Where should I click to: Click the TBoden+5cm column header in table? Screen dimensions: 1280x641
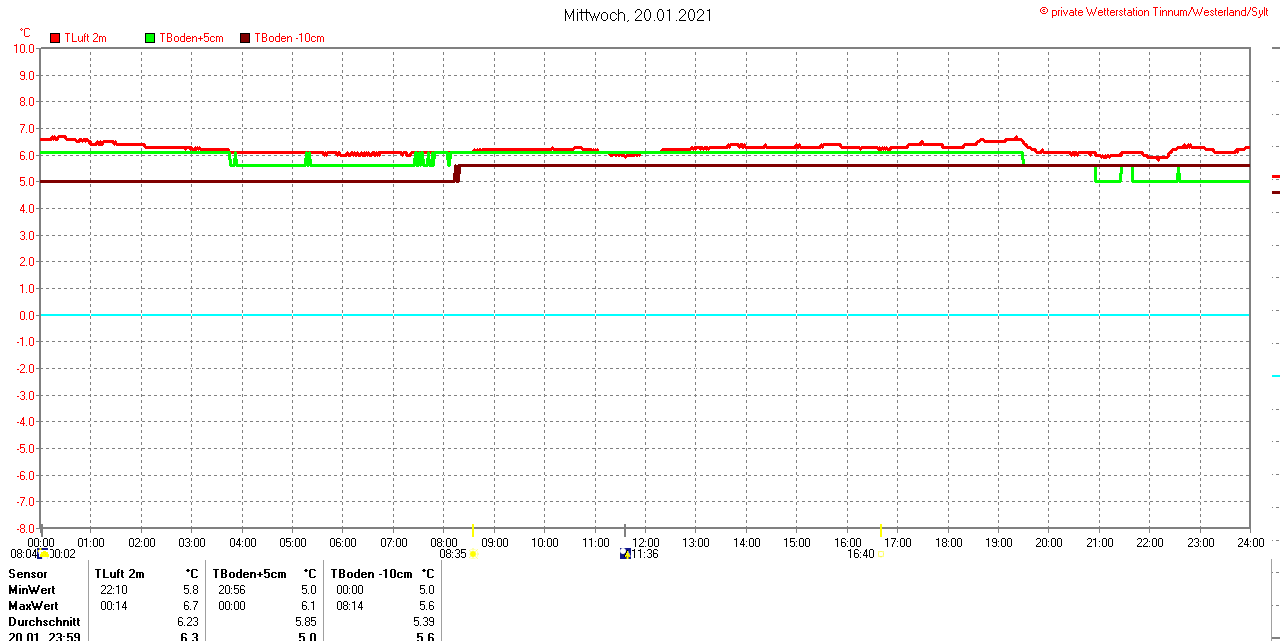(249, 574)
